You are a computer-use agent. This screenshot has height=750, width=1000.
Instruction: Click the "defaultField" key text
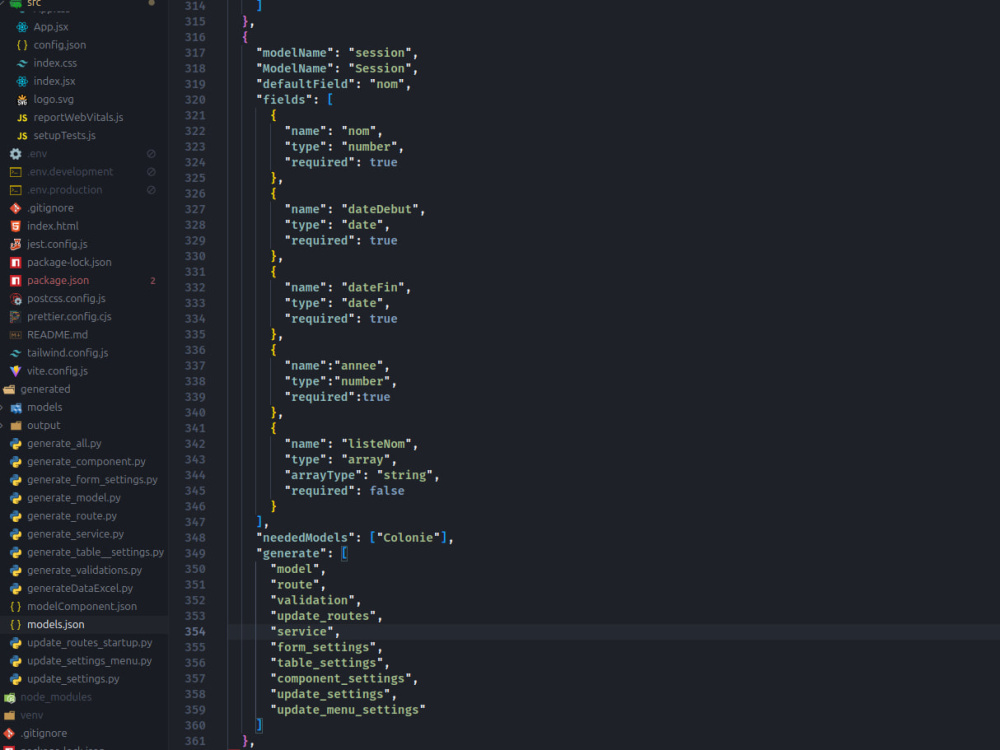point(305,84)
